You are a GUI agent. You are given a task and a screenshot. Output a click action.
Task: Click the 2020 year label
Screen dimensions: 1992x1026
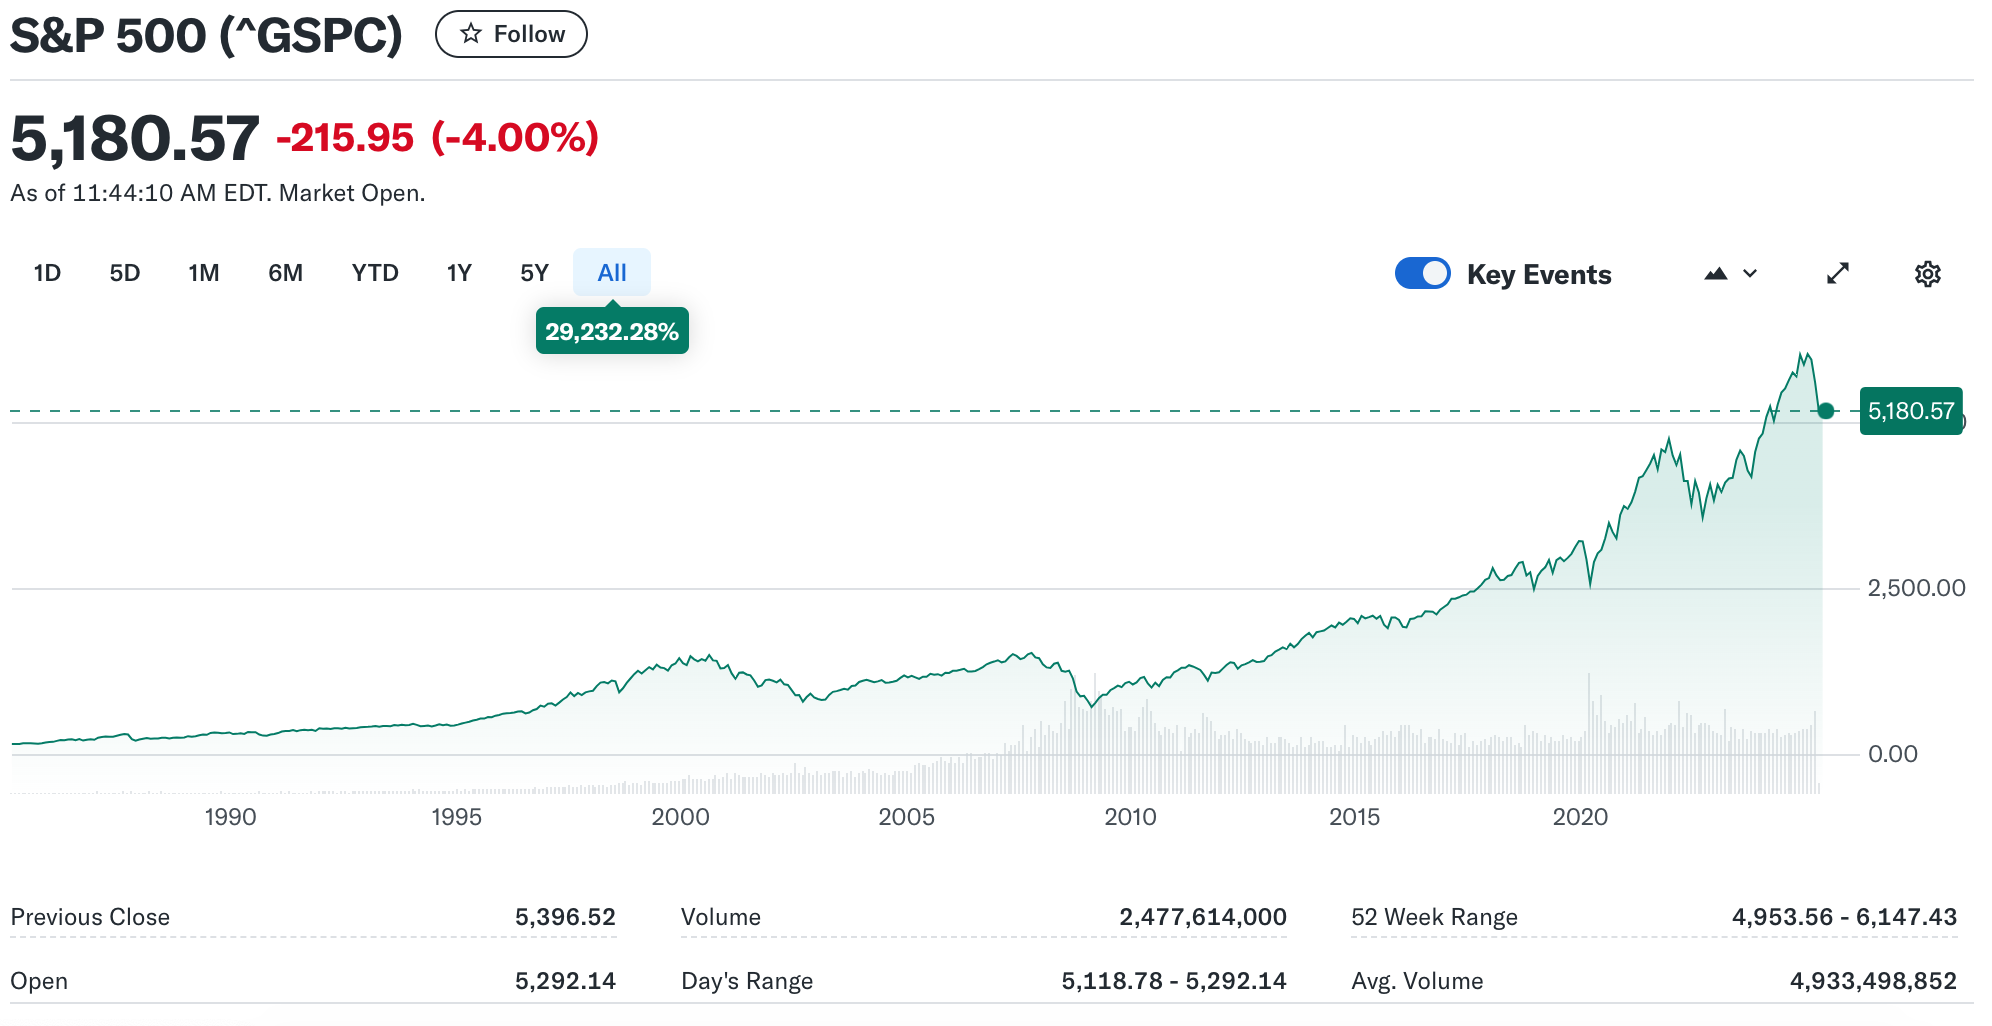(x=1580, y=817)
